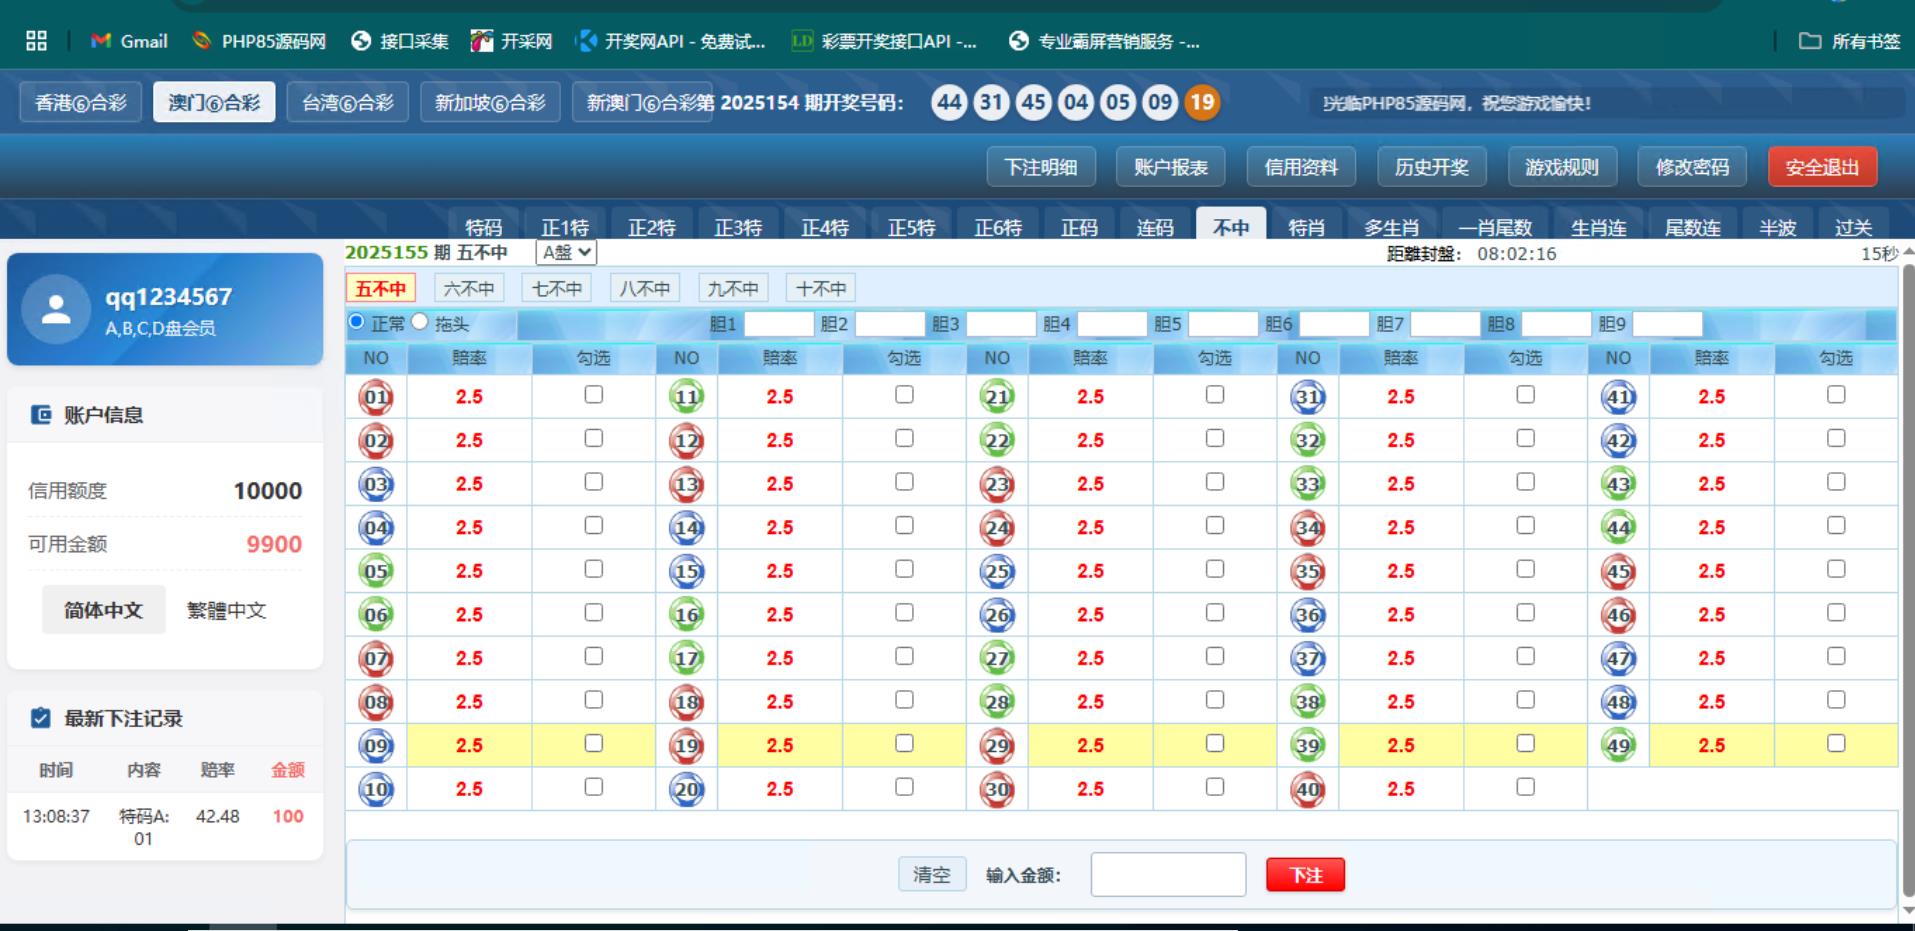Click green number ball 11

point(686,397)
